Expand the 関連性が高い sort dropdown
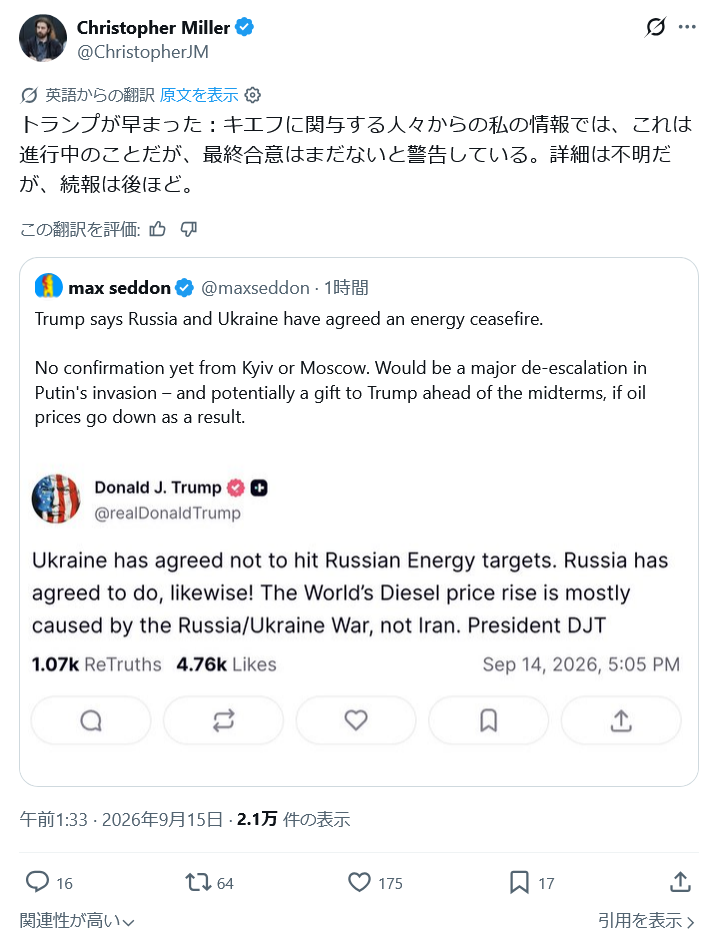 (x=77, y=921)
